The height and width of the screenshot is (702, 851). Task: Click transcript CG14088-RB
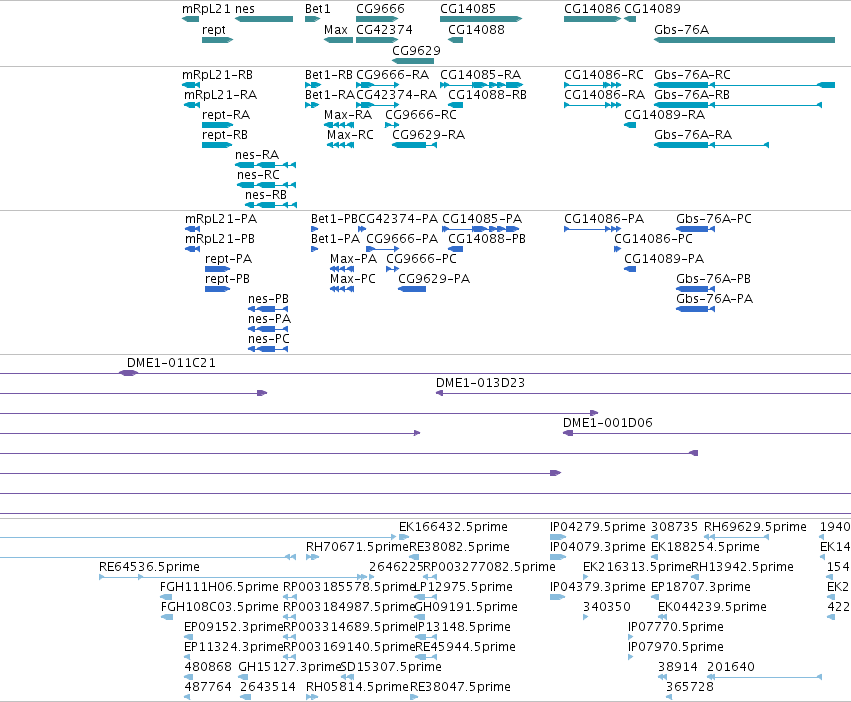point(487,95)
